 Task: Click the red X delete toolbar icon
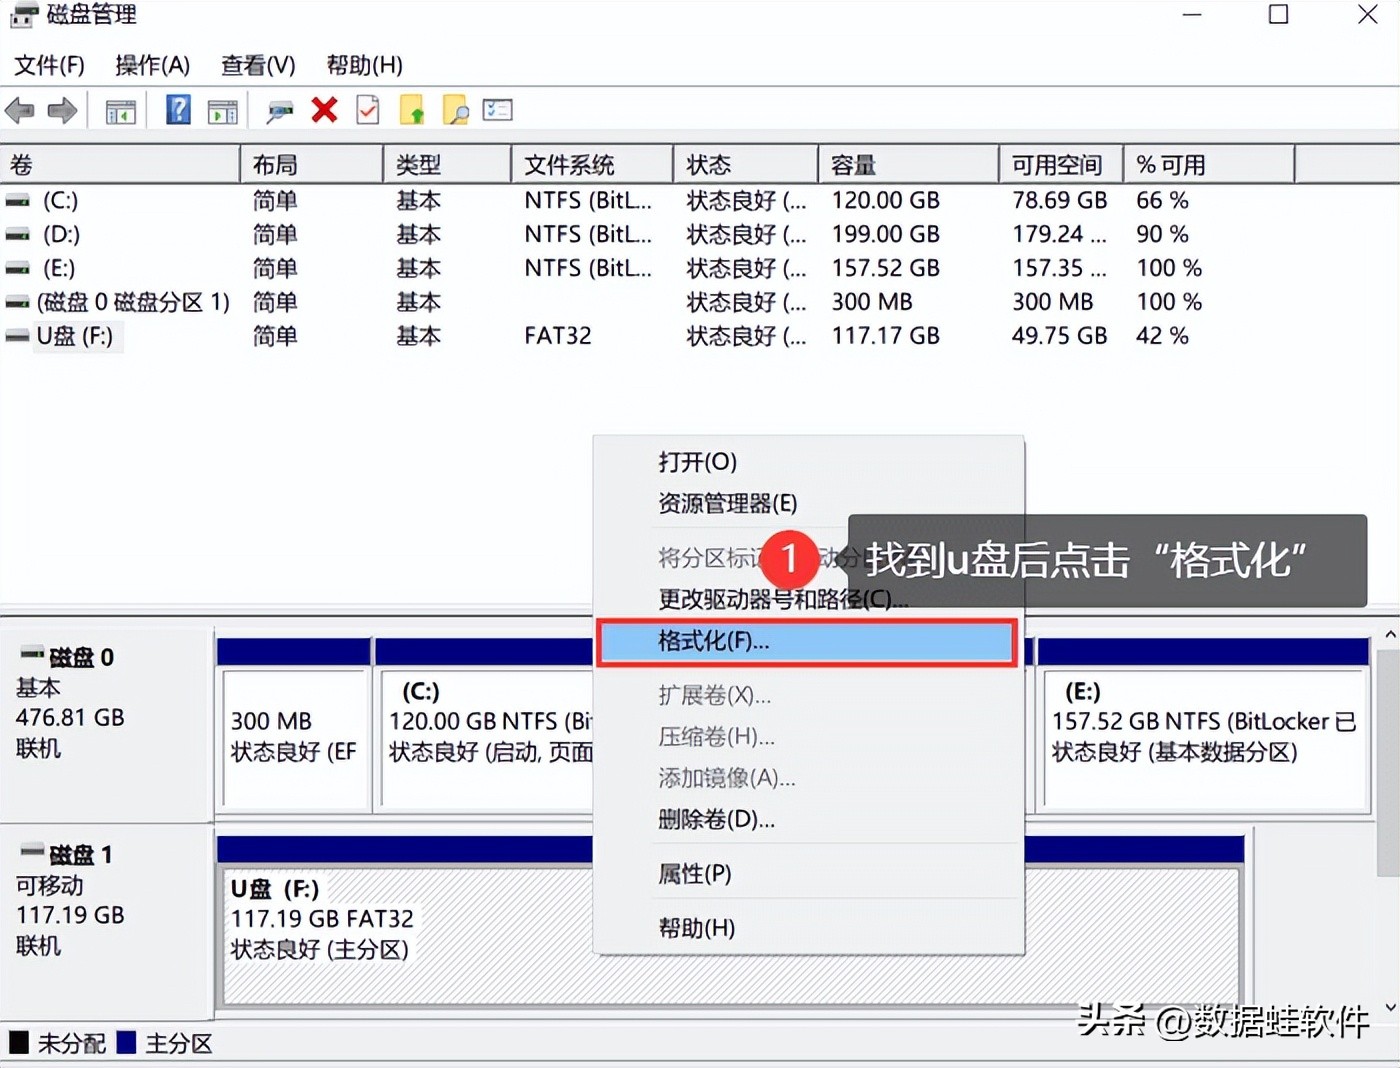point(324,110)
